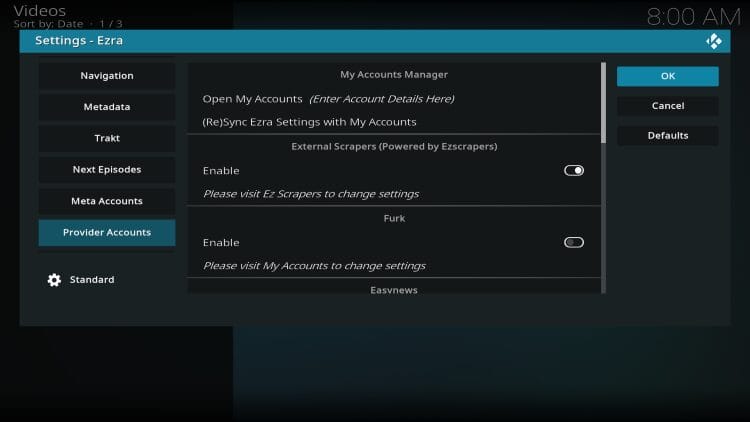Image resolution: width=750 pixels, height=422 pixels.
Task: Change settings level labeled Standard
Action: click(x=92, y=280)
